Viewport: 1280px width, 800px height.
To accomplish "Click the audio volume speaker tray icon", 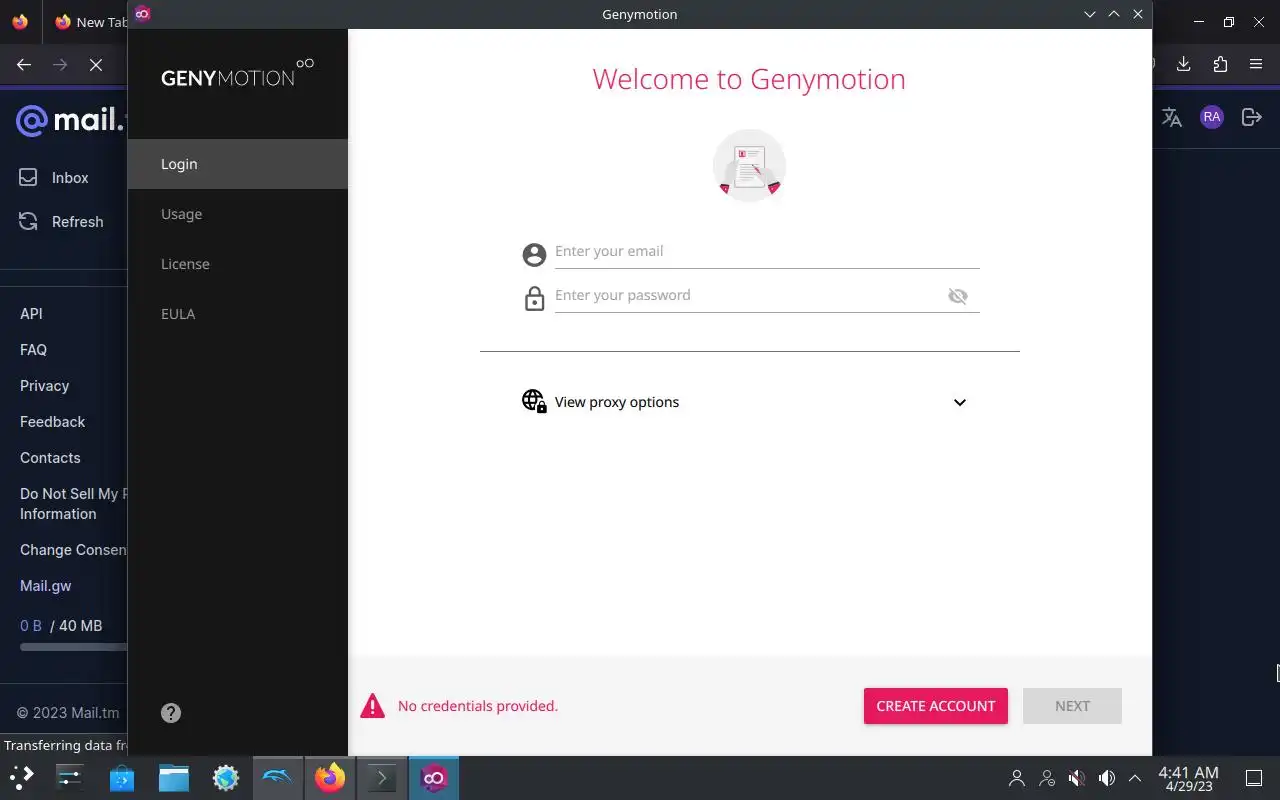I will [x=1107, y=778].
